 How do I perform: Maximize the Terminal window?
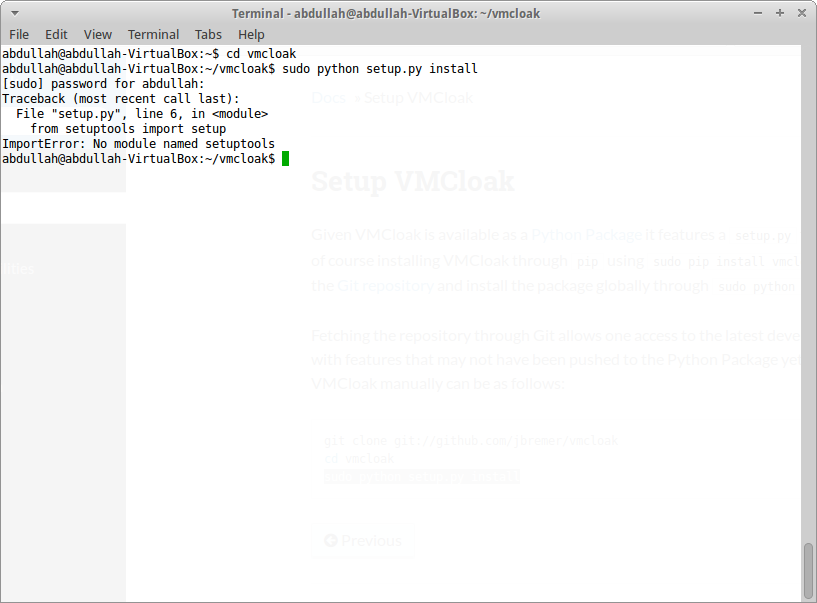780,13
